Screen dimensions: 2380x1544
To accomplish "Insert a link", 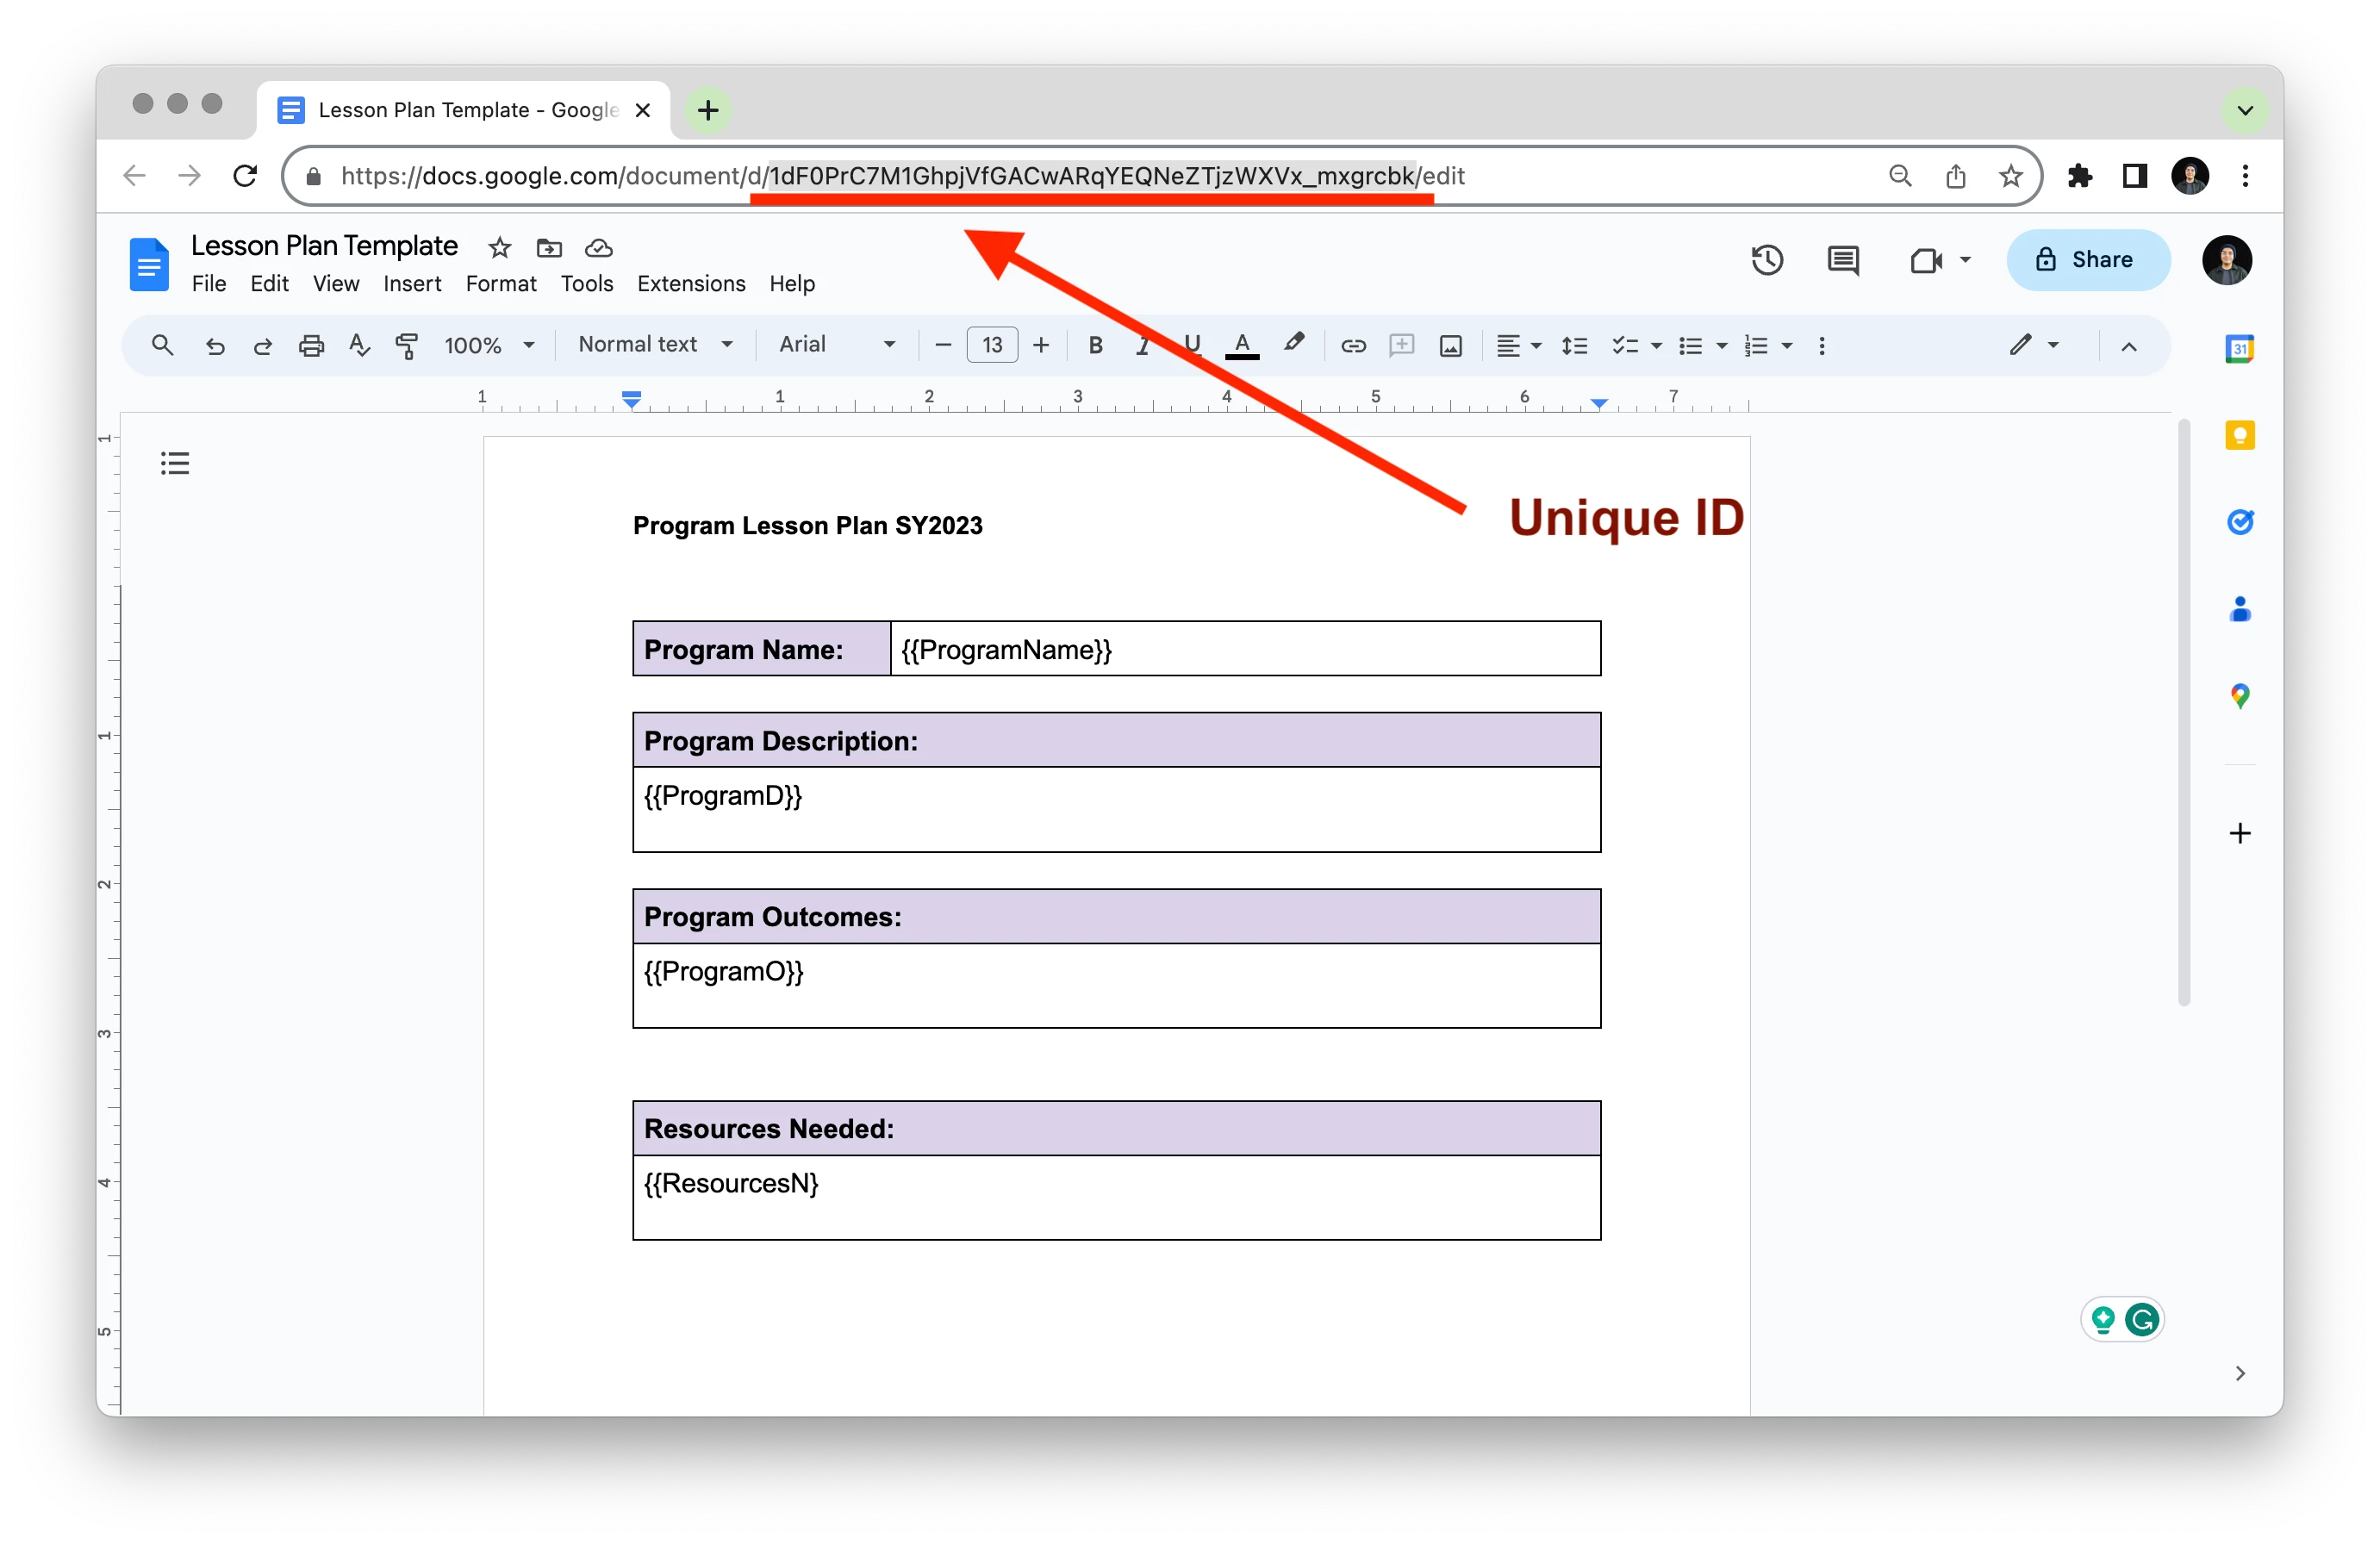I will click(x=1353, y=345).
